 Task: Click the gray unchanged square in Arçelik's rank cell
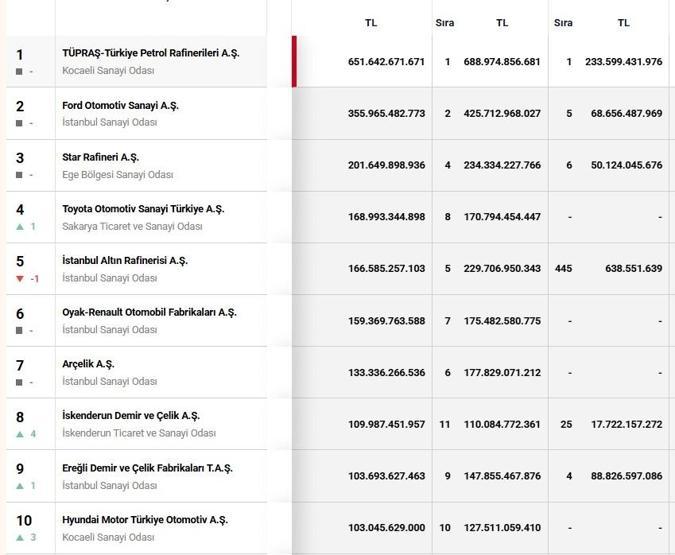point(19,382)
